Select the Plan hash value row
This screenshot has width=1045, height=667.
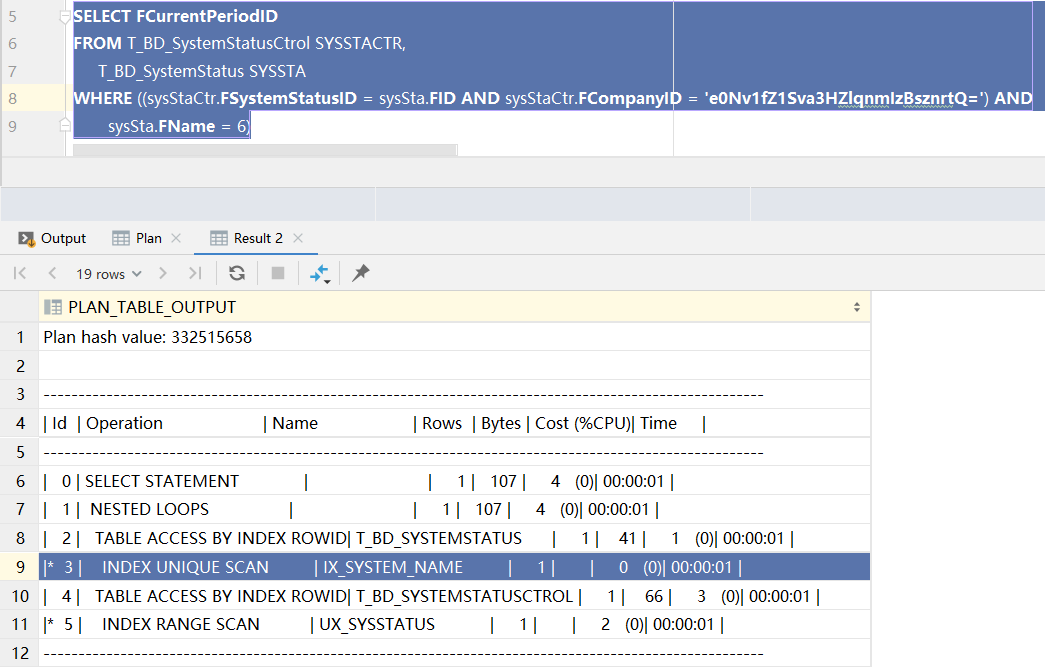pyautogui.click(x=148, y=337)
